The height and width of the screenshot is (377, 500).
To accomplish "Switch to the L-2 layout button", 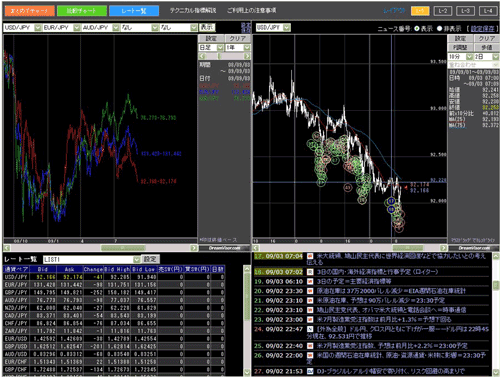I will [x=443, y=11].
